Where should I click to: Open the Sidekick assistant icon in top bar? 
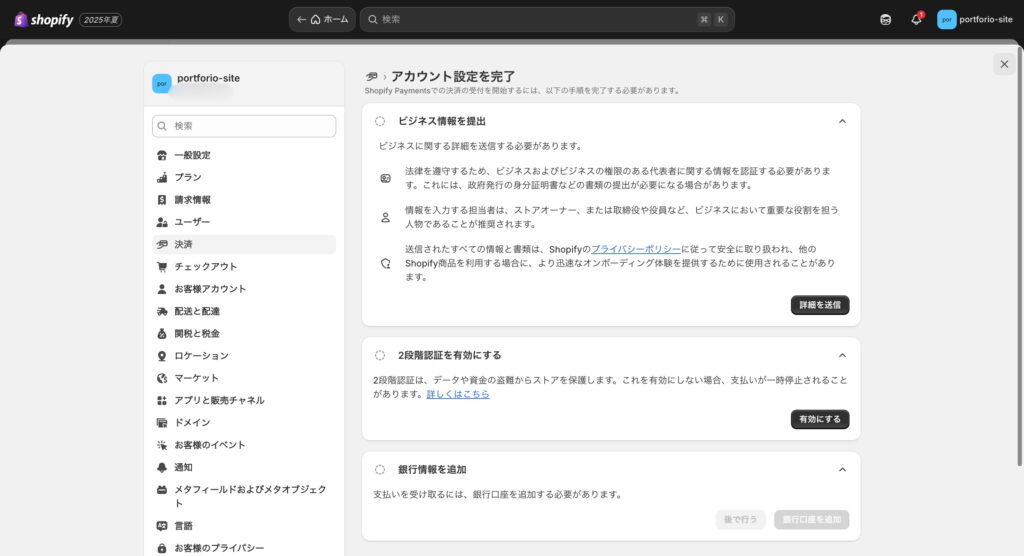(x=885, y=19)
